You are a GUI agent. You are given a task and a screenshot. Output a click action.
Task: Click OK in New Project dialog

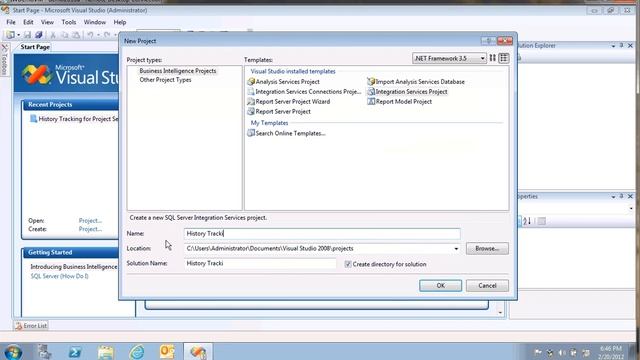[x=440, y=286]
